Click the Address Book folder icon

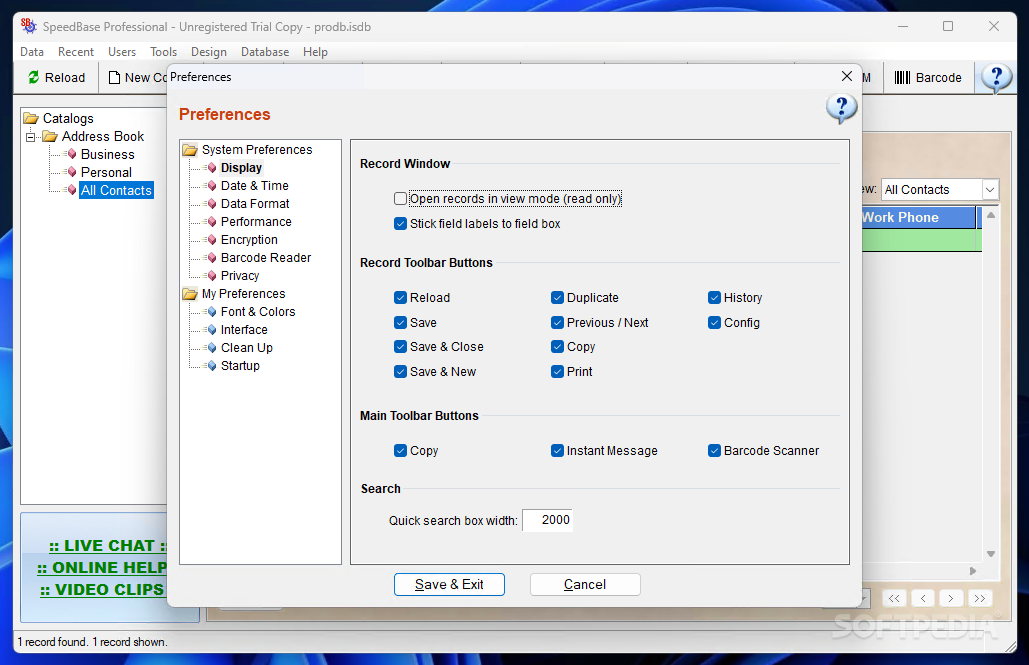pyautogui.click(x=50, y=137)
